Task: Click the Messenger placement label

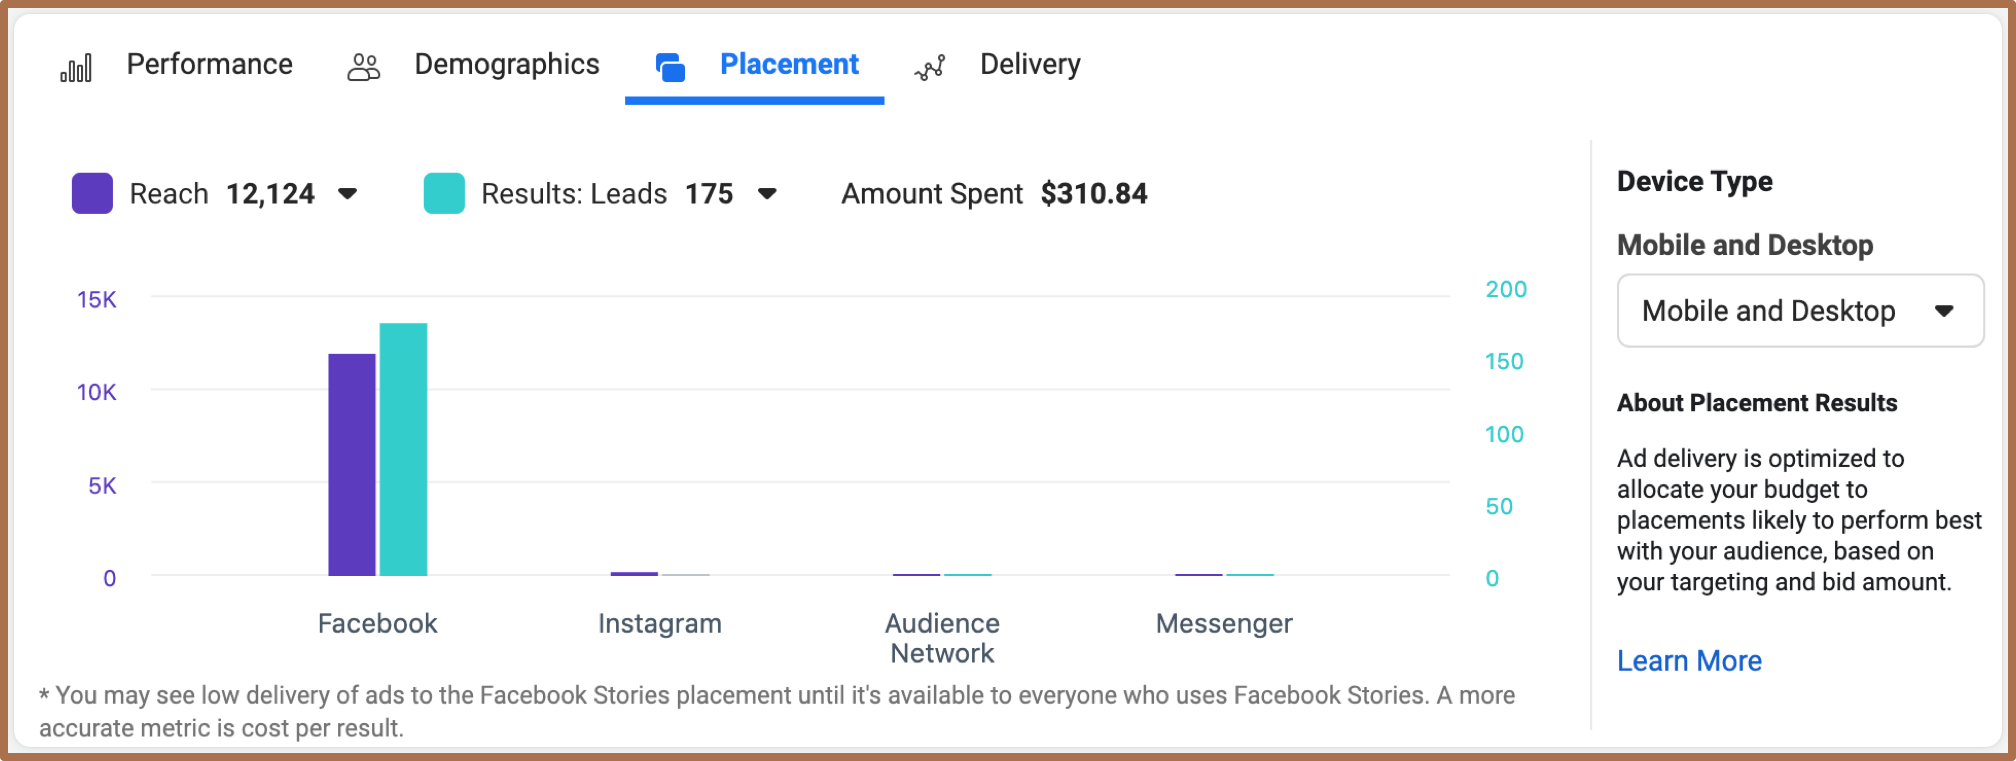Action: (x=1224, y=624)
